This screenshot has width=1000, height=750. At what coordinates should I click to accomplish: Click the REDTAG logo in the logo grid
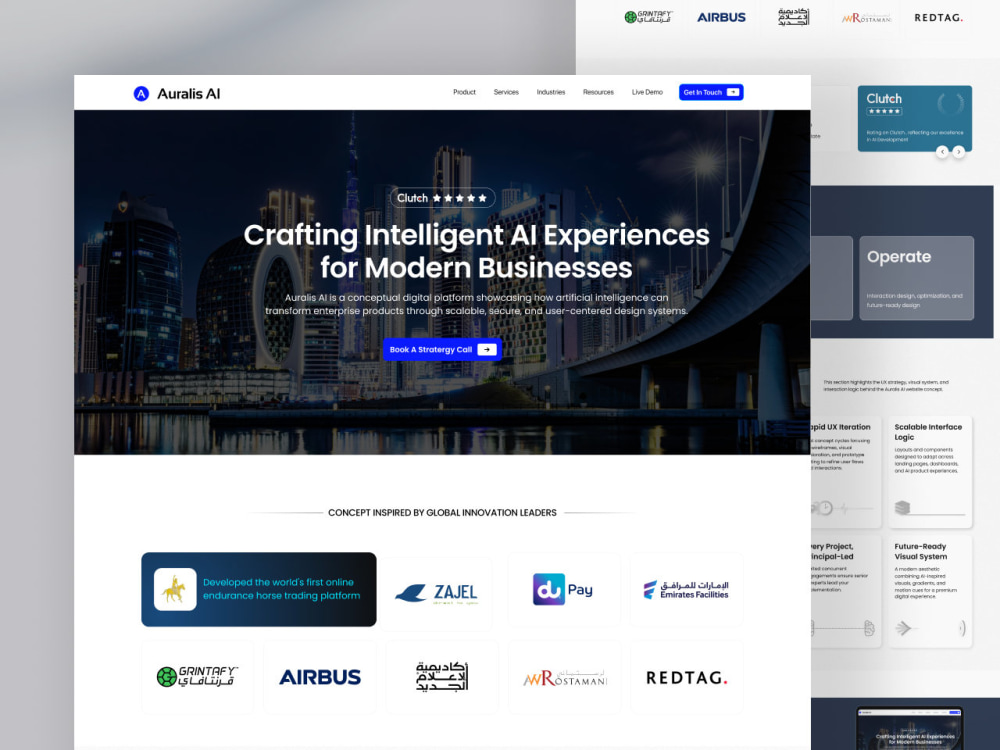[x=687, y=677]
